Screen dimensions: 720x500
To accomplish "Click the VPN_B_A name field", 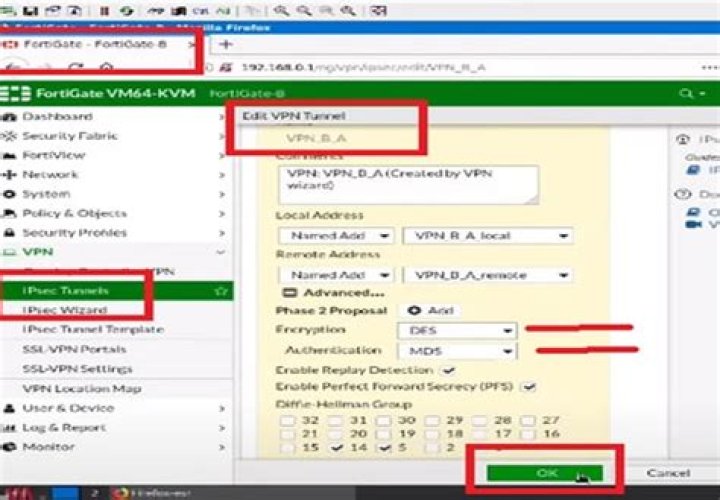I will click(x=316, y=138).
